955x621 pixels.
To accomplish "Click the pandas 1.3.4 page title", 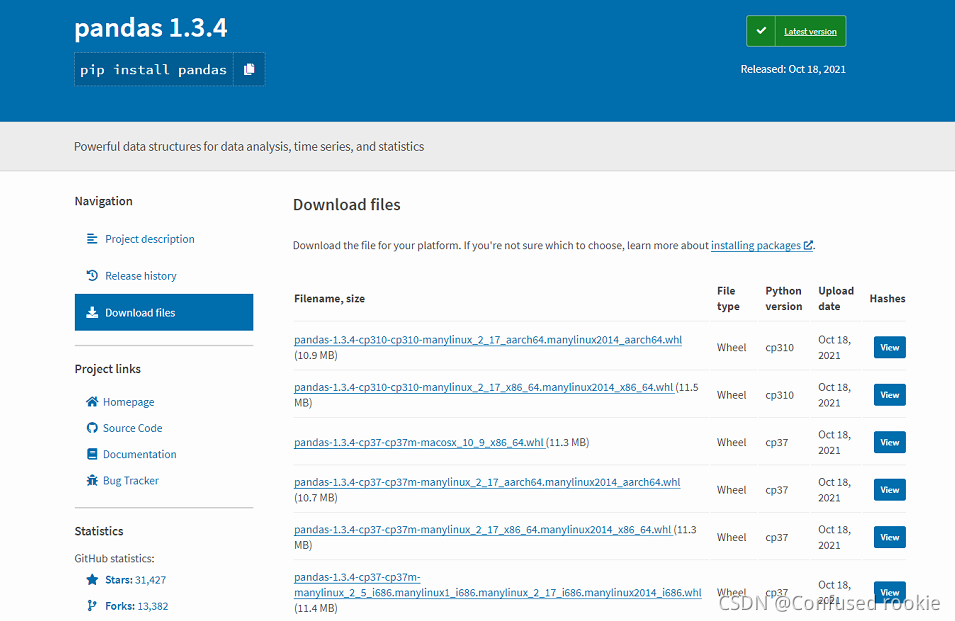I will coord(150,28).
